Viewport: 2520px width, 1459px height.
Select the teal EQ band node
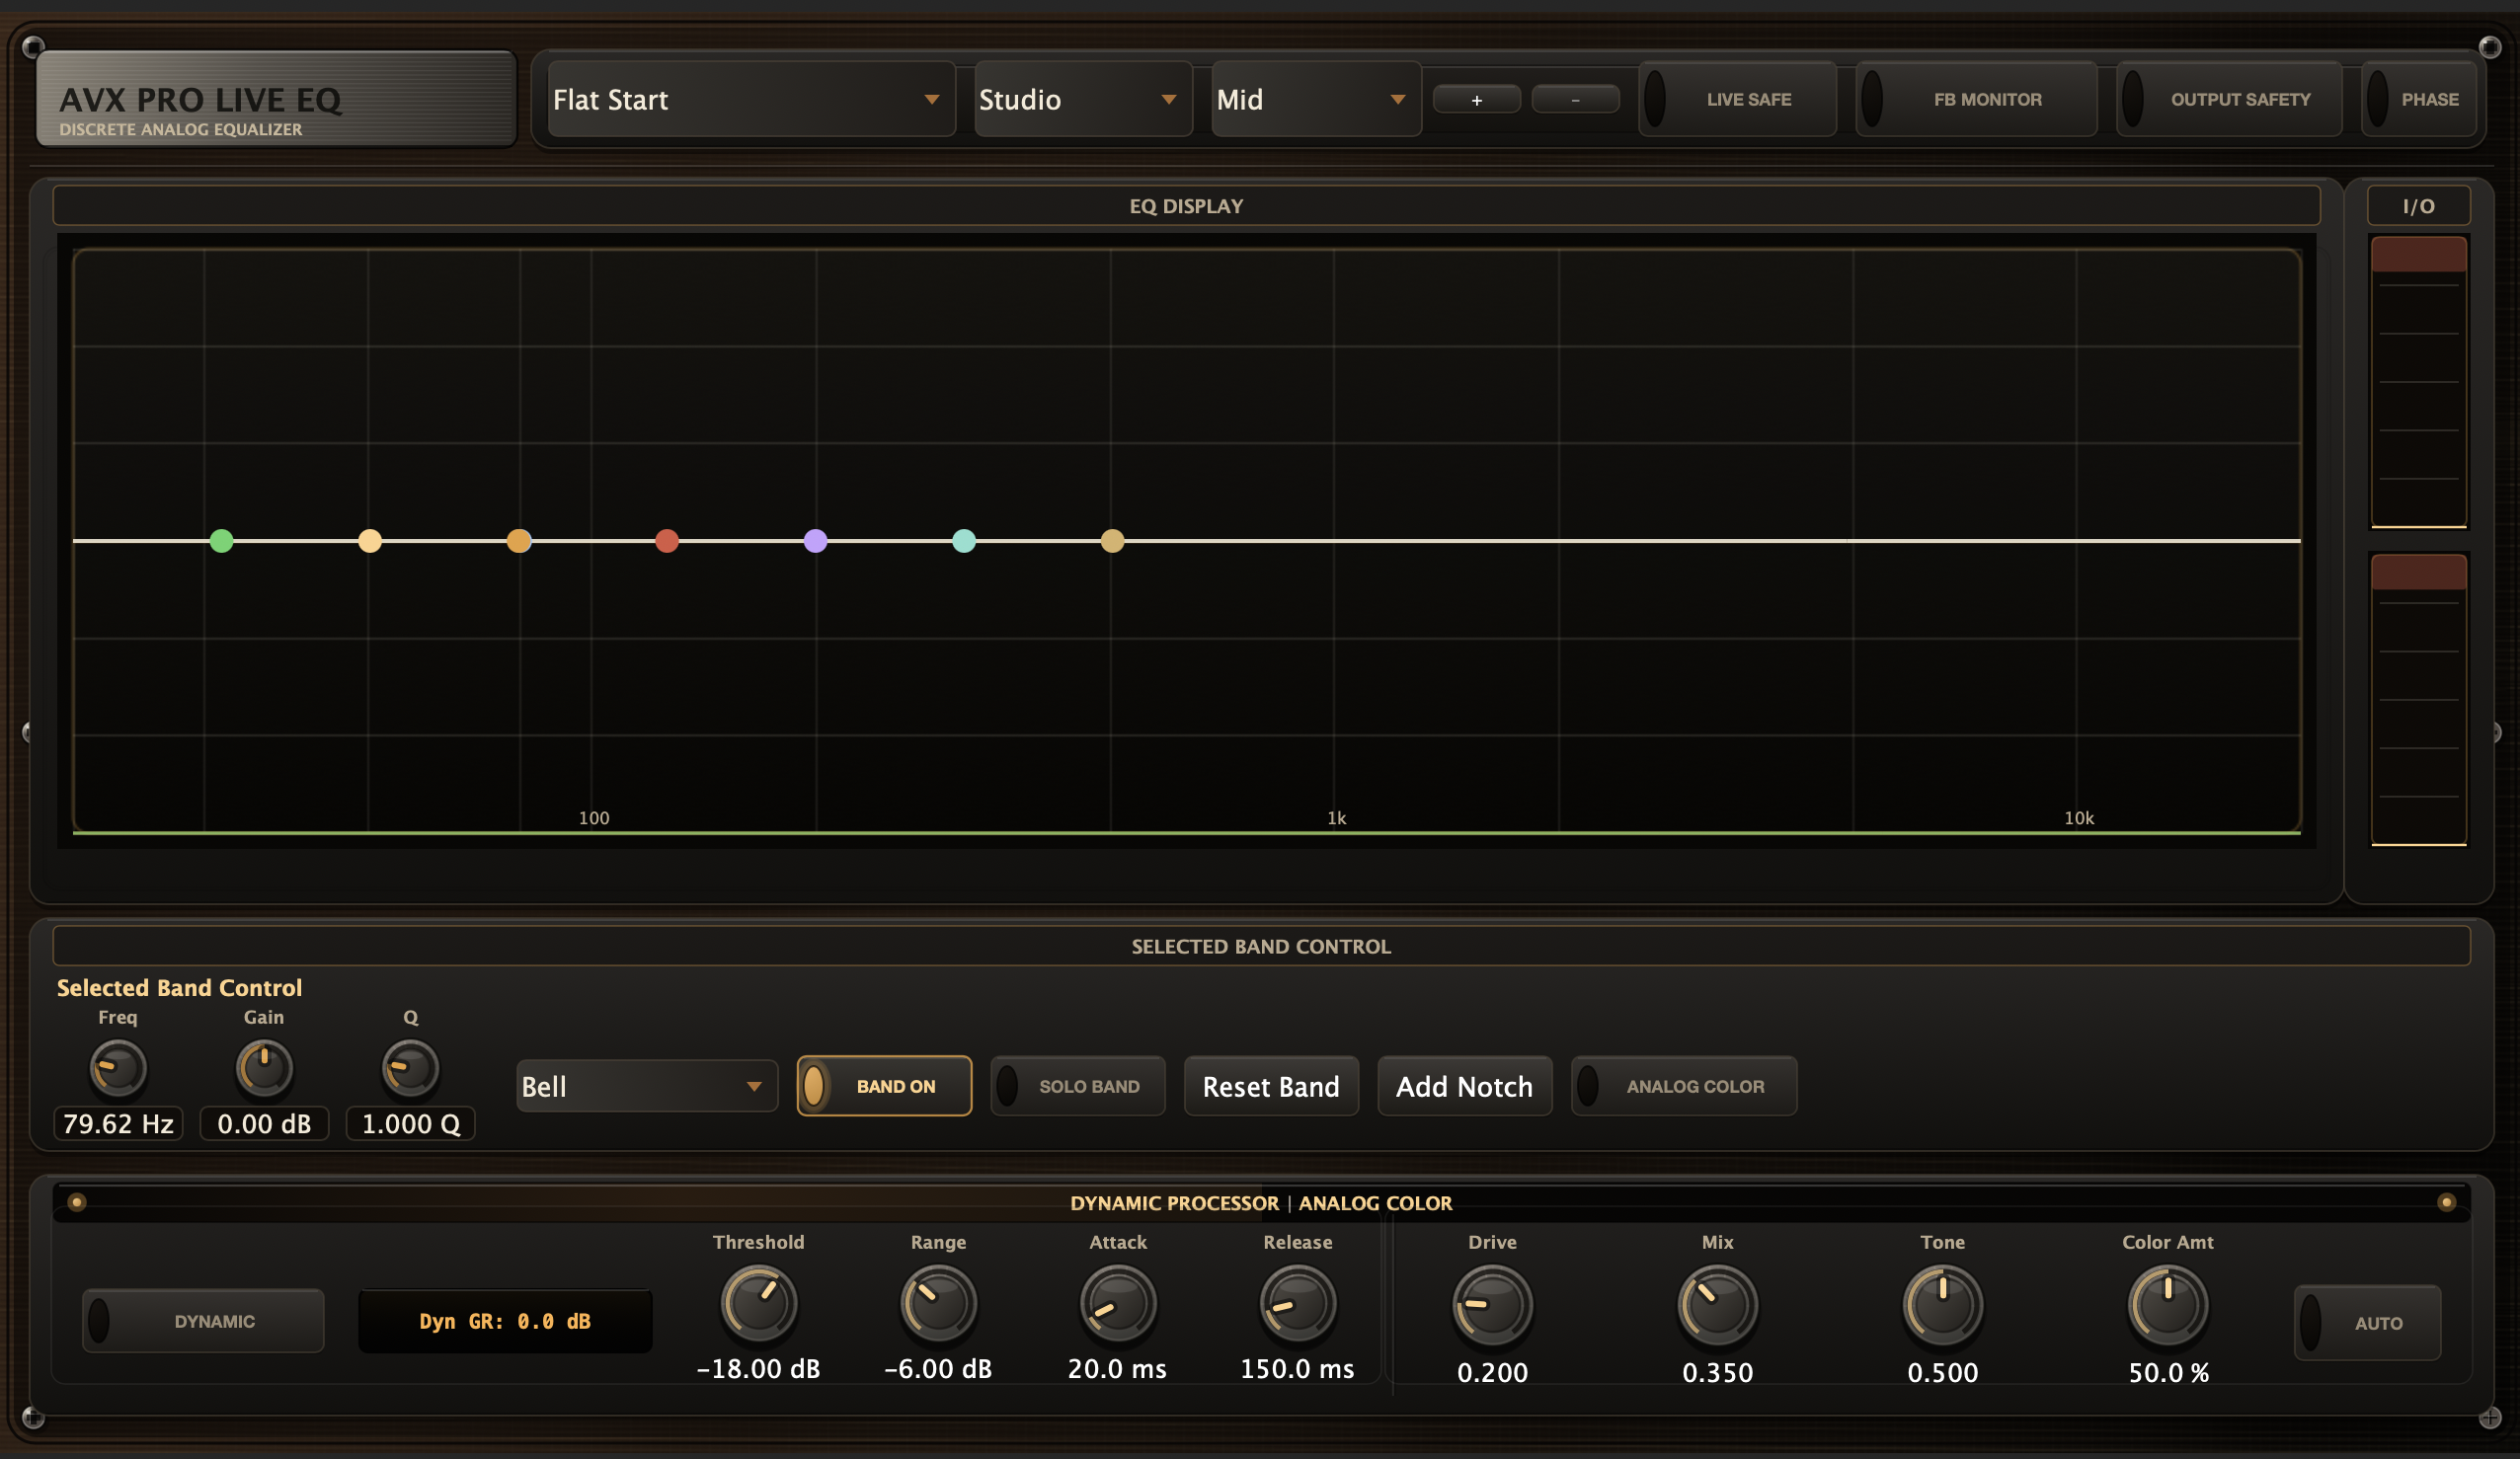[964, 541]
